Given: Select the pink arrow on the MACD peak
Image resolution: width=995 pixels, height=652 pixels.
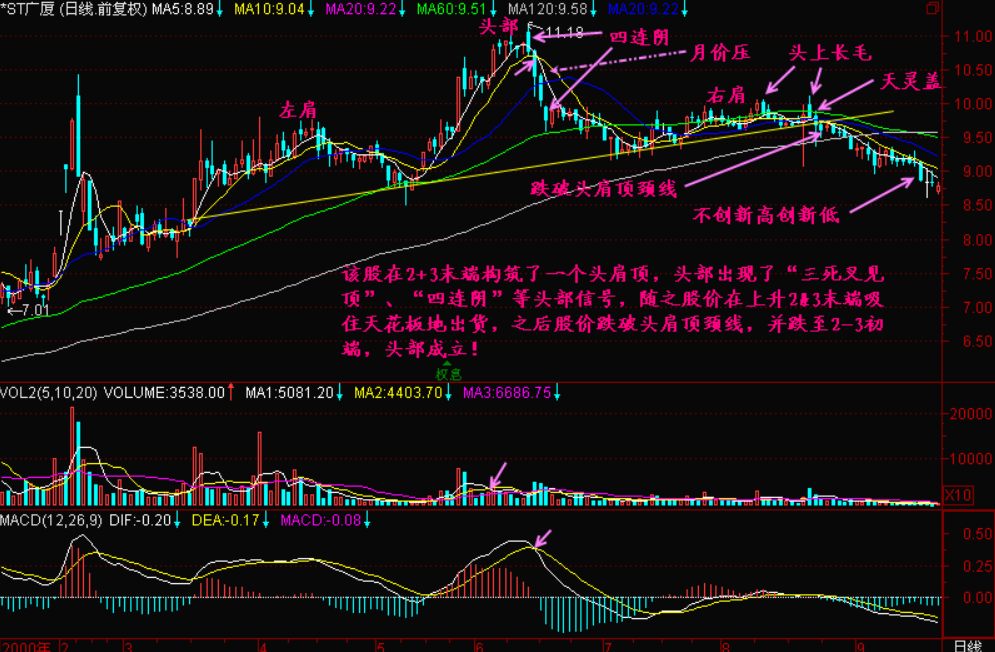Looking at the screenshot, I should tap(545, 539).
